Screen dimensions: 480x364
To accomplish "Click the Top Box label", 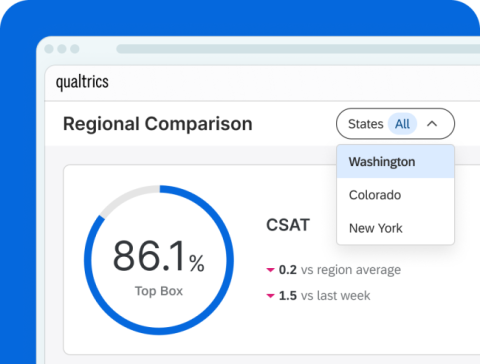I will [x=159, y=291].
